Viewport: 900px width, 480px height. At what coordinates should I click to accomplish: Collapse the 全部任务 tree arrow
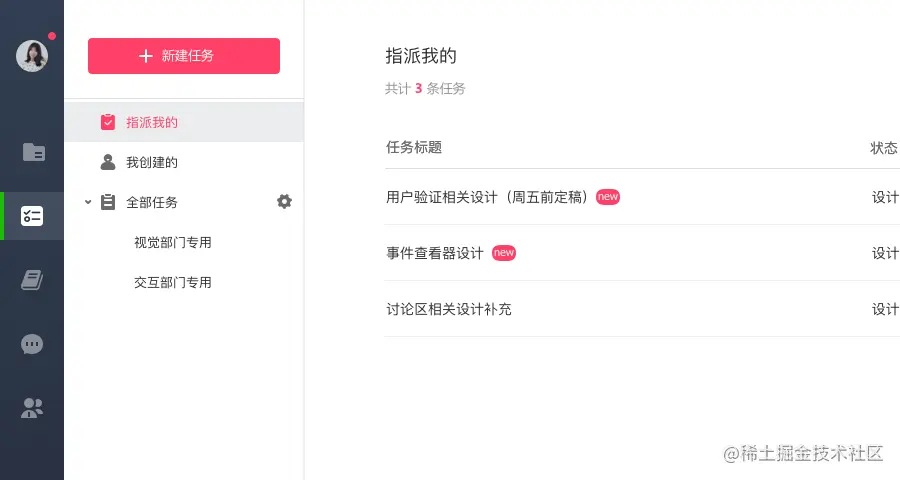(x=88, y=202)
